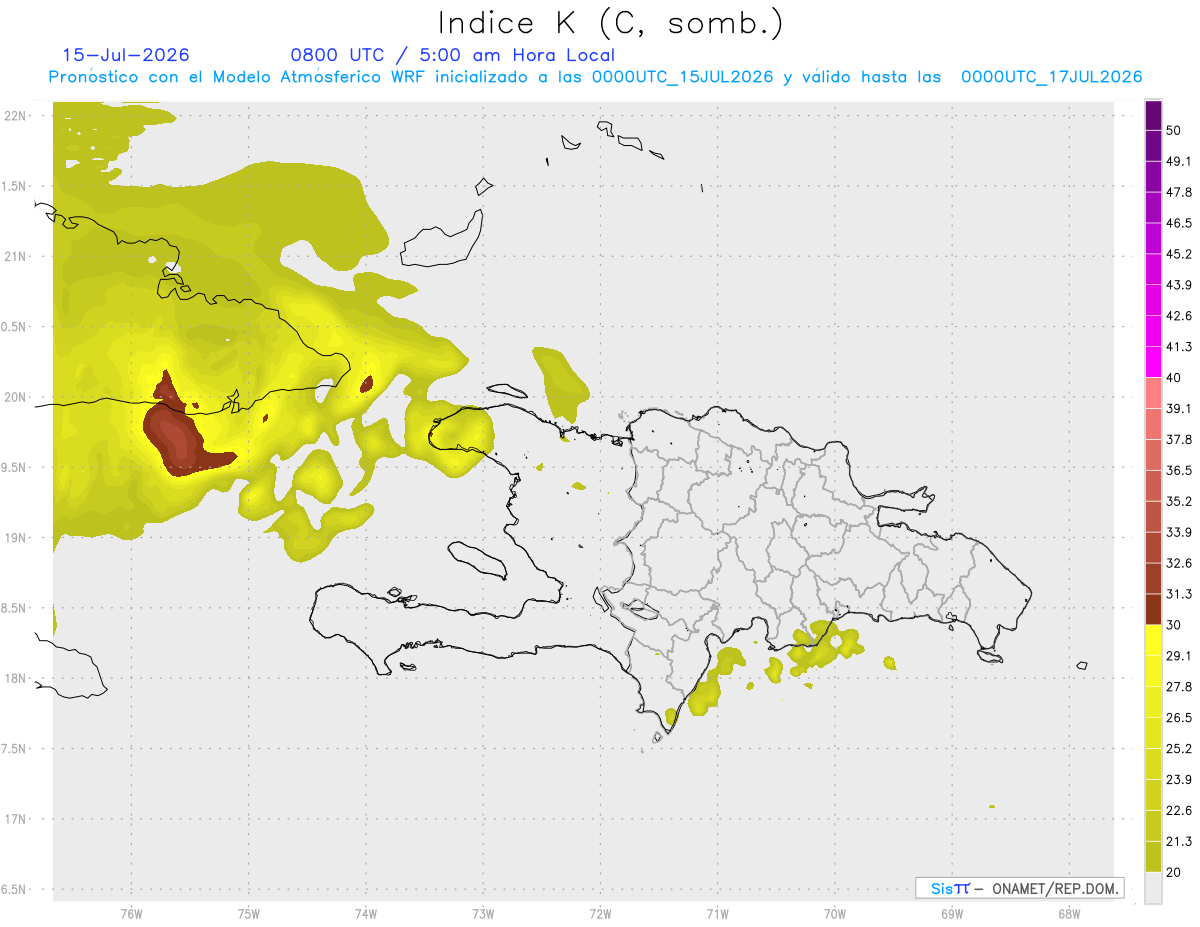1200x927 pixels.
Task: Click the latitude label "8.5N"
Action: (x=15, y=608)
